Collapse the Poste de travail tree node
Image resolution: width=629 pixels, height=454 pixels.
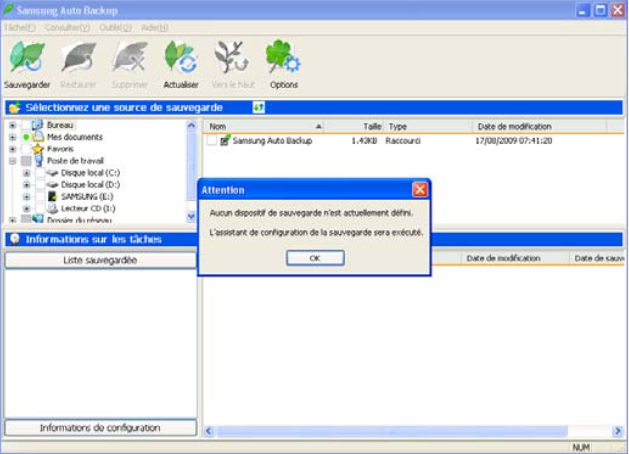[x=12, y=161]
